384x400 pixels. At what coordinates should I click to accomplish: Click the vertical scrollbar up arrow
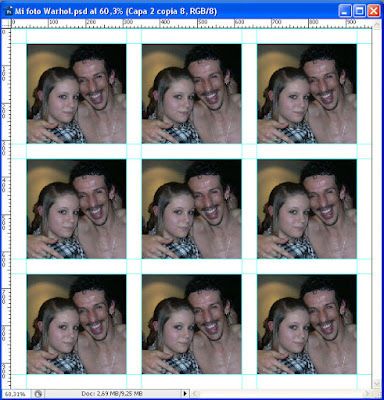[377, 24]
